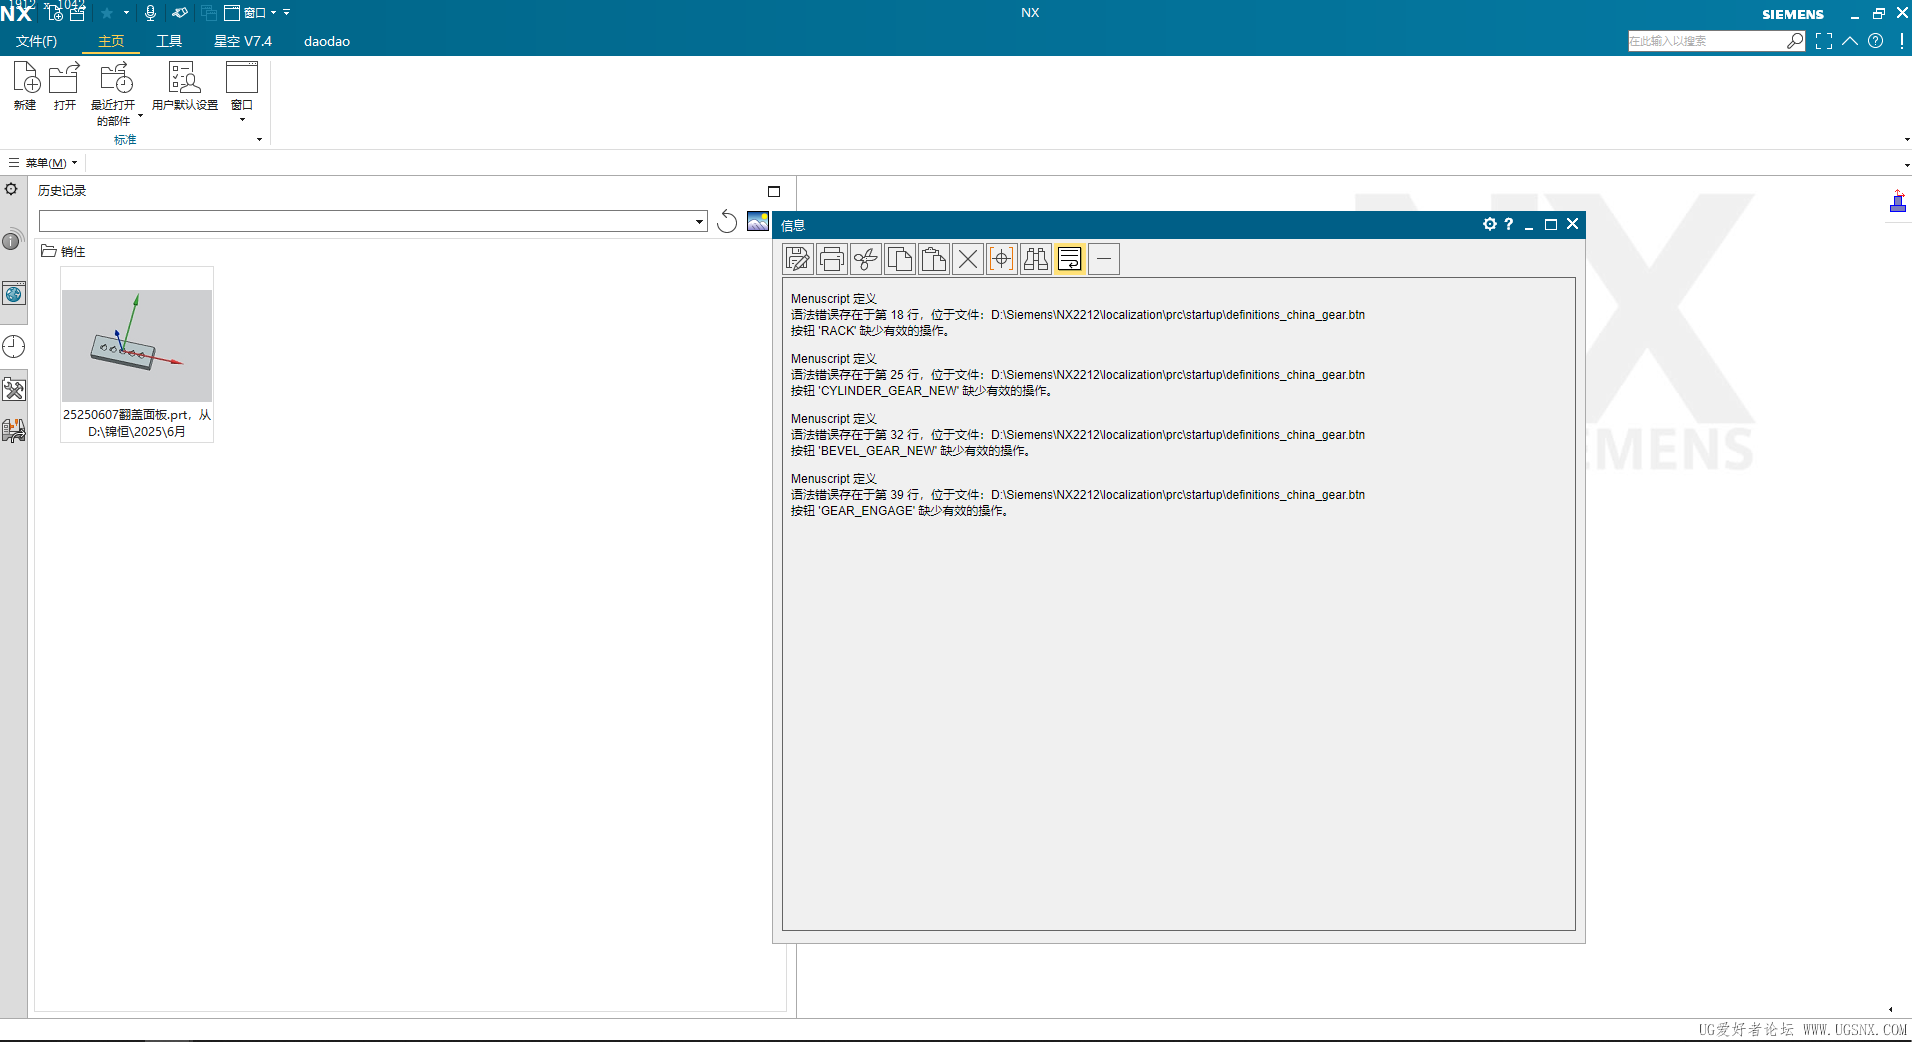Switch to the 工具 tab

pos(169,41)
